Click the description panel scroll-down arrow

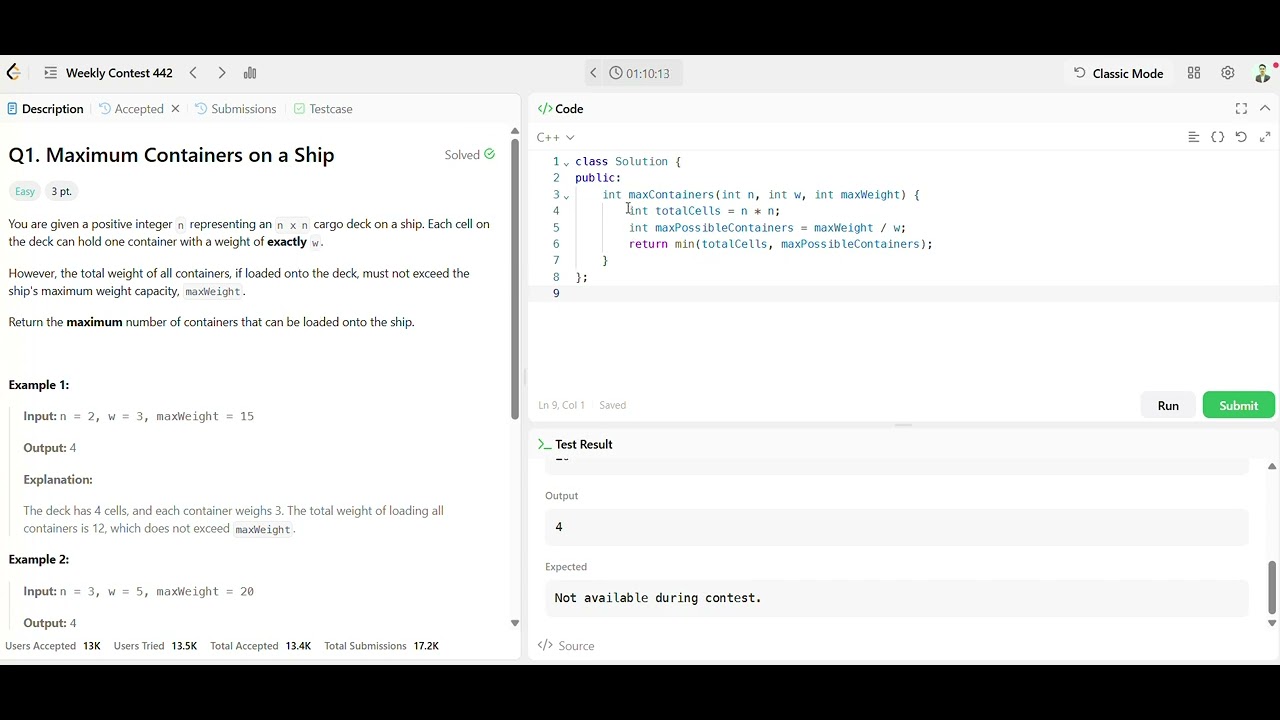[515, 623]
